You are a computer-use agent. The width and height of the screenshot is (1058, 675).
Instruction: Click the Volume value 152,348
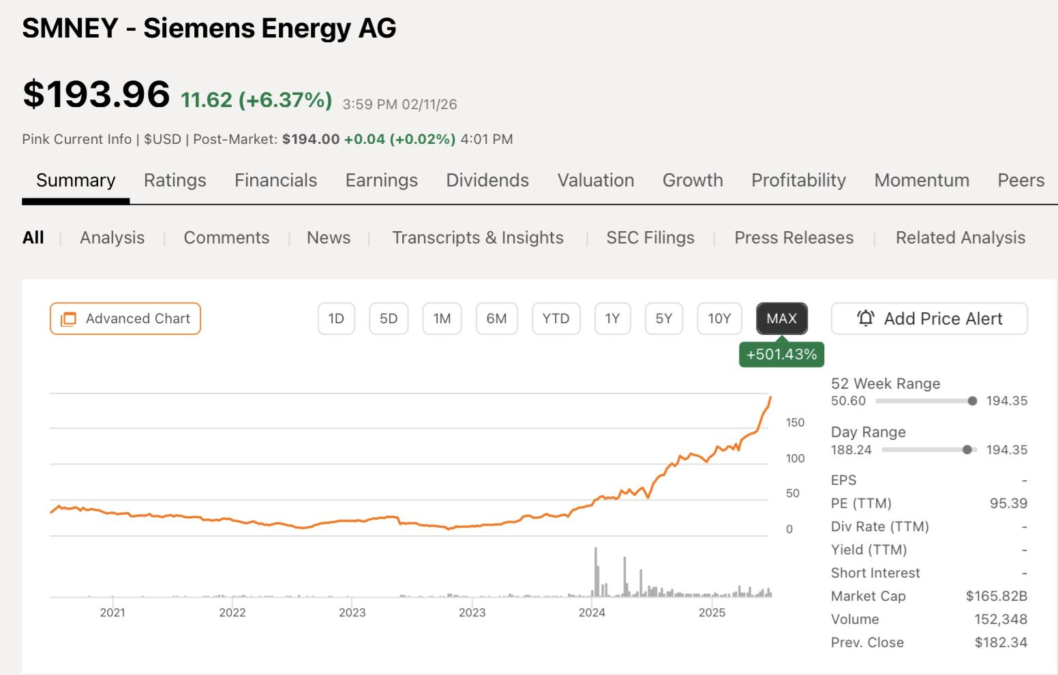(1001, 619)
